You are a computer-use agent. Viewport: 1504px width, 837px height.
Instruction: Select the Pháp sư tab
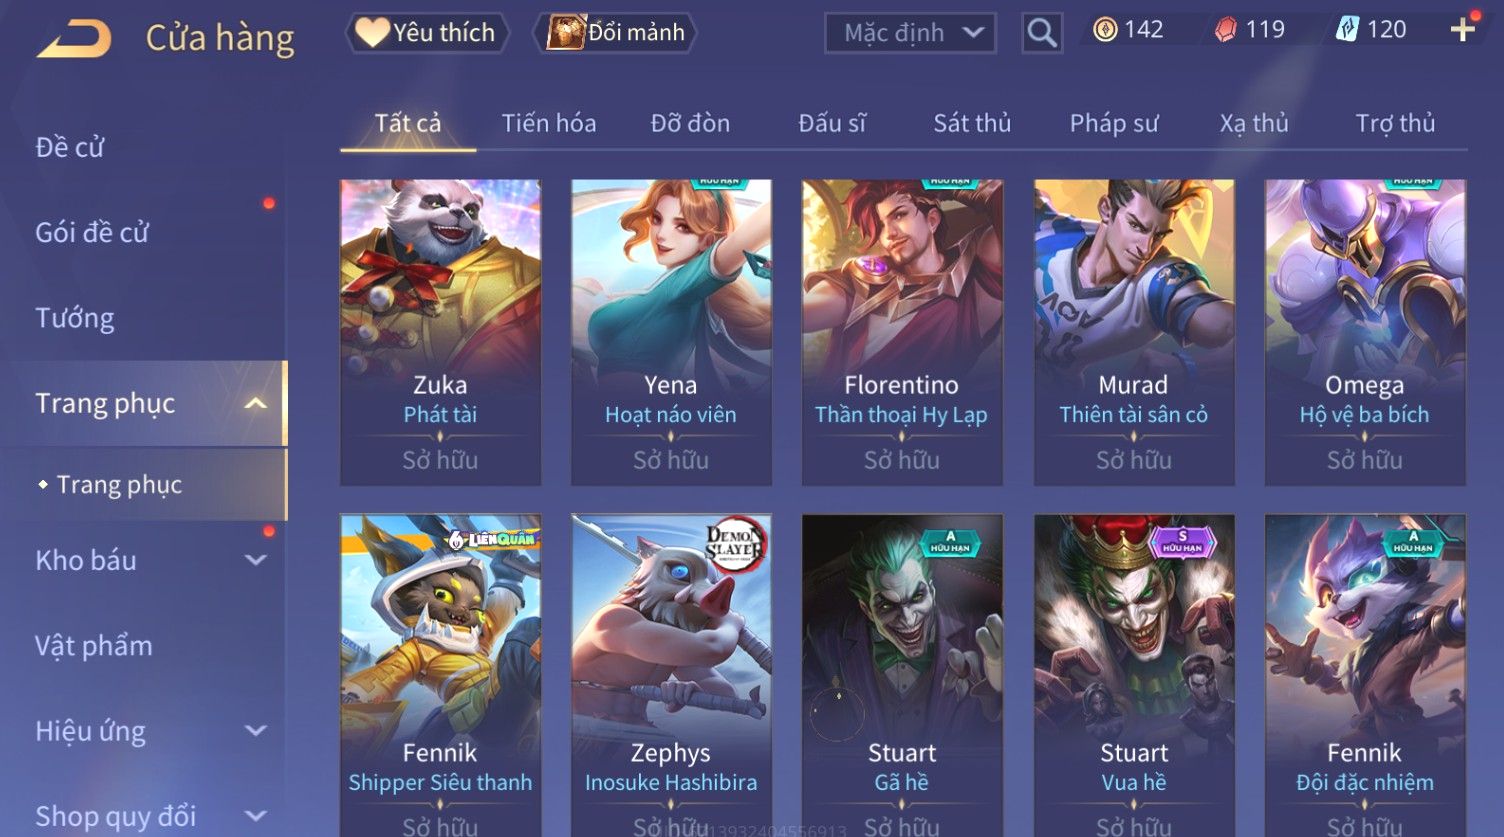coord(1114,123)
